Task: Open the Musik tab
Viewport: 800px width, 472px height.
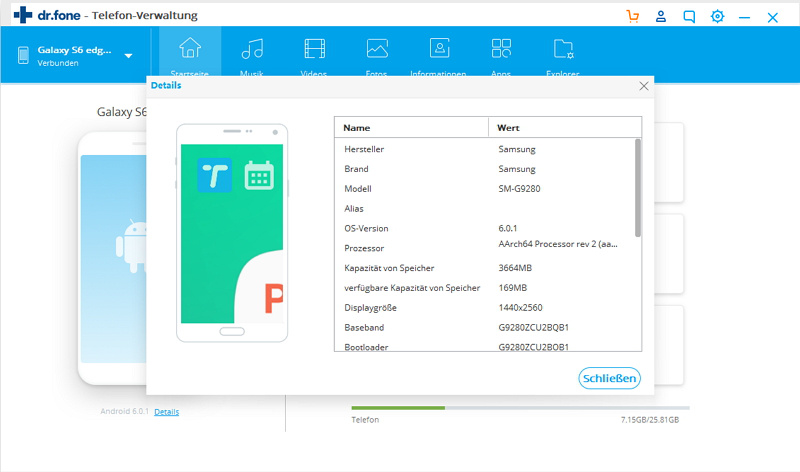Action: tap(252, 55)
